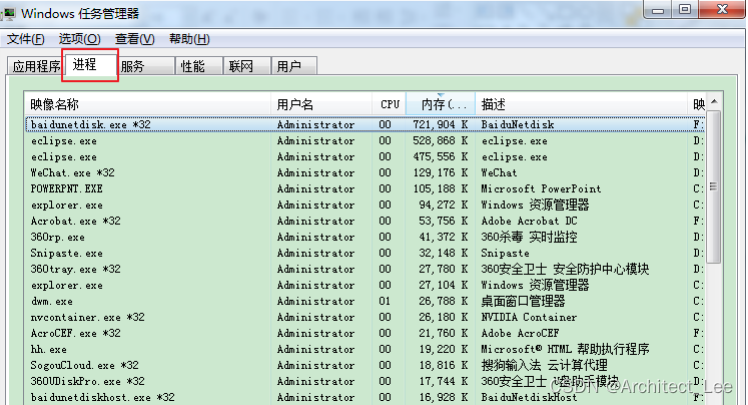Switch to the 服务 tab
The width and height of the screenshot is (748, 405).
tap(145, 66)
